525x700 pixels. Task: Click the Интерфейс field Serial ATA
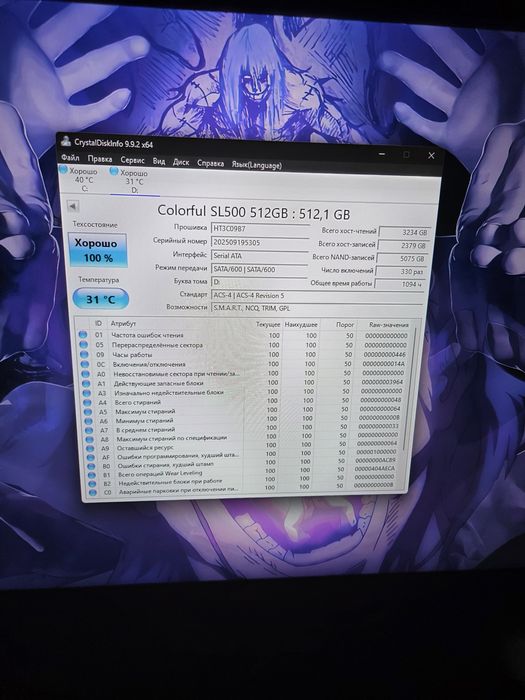tap(259, 256)
